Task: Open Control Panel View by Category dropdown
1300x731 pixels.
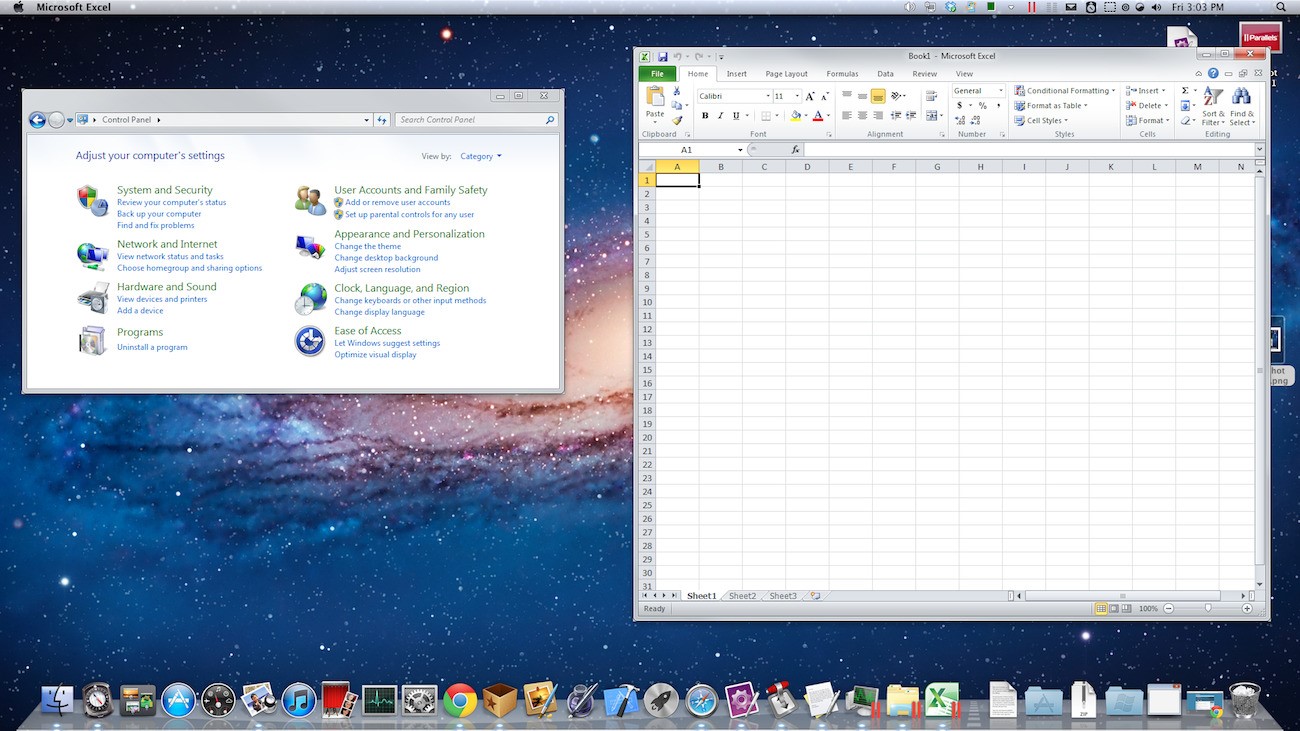Action: [x=481, y=156]
